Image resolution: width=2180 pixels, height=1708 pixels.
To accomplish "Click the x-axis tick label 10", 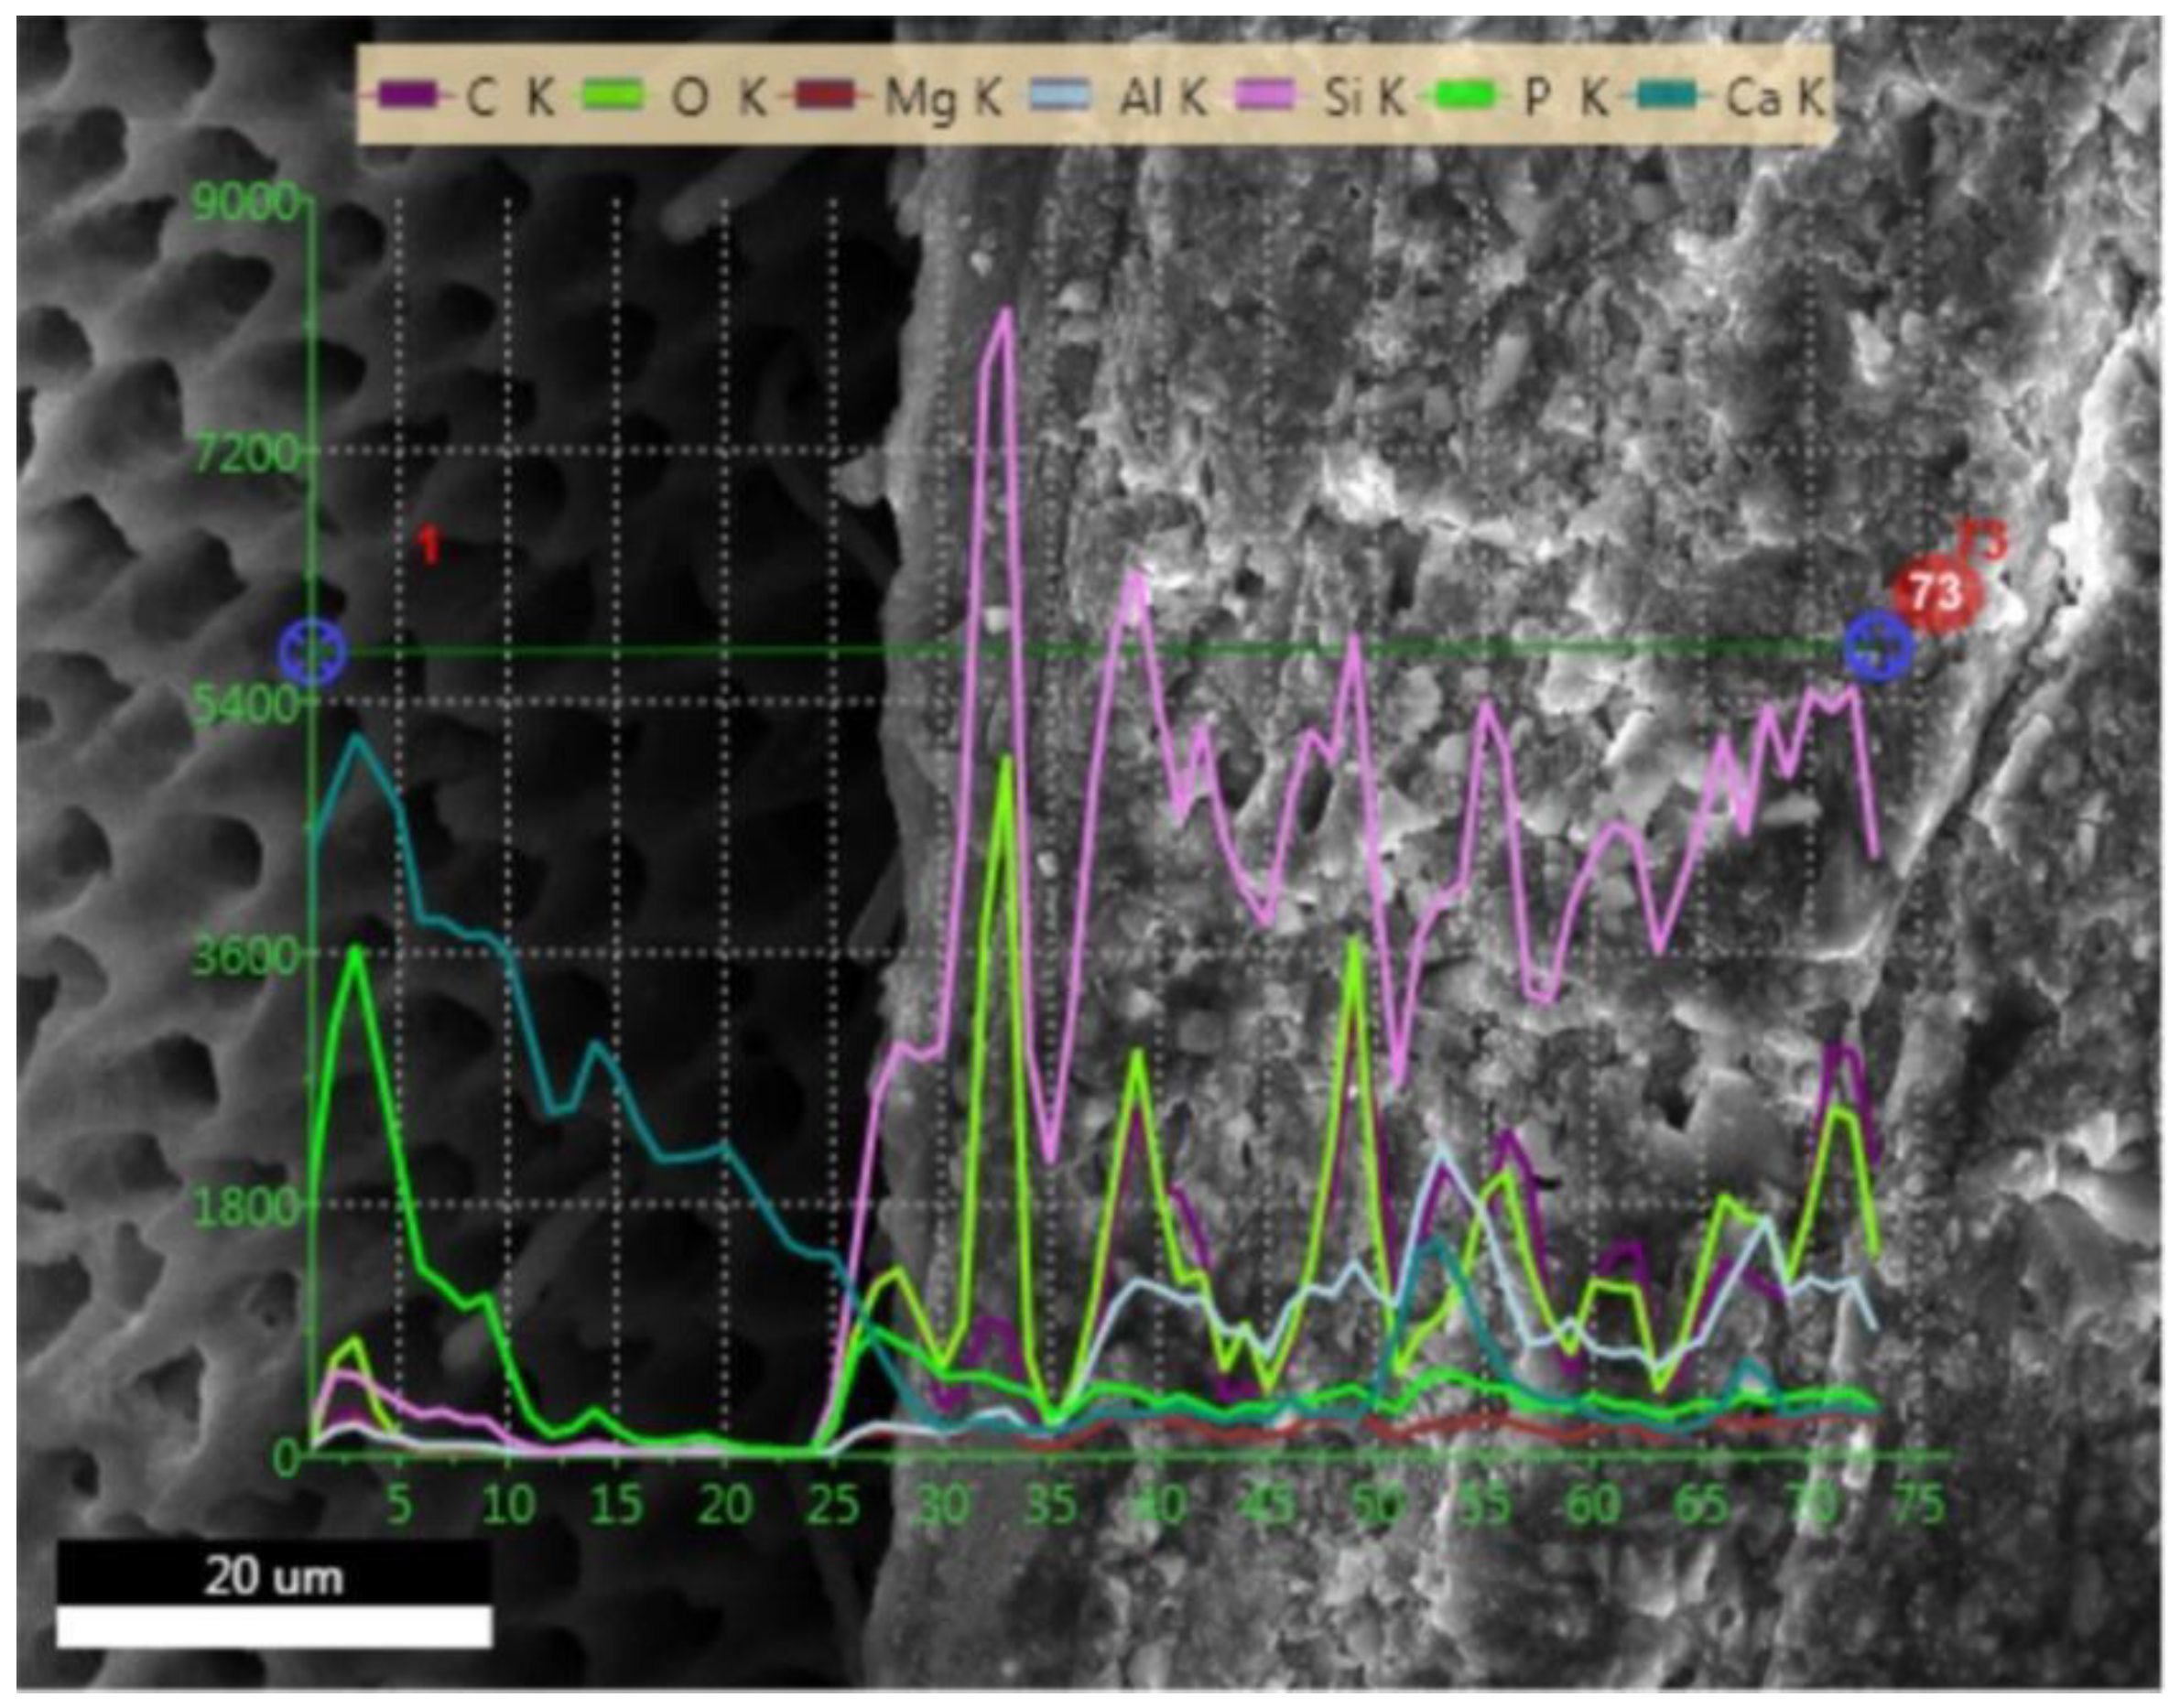I will click(x=509, y=1503).
